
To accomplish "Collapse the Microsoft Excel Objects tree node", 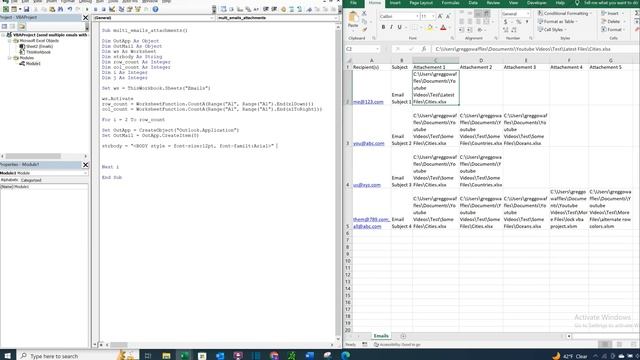I will 10,41.
